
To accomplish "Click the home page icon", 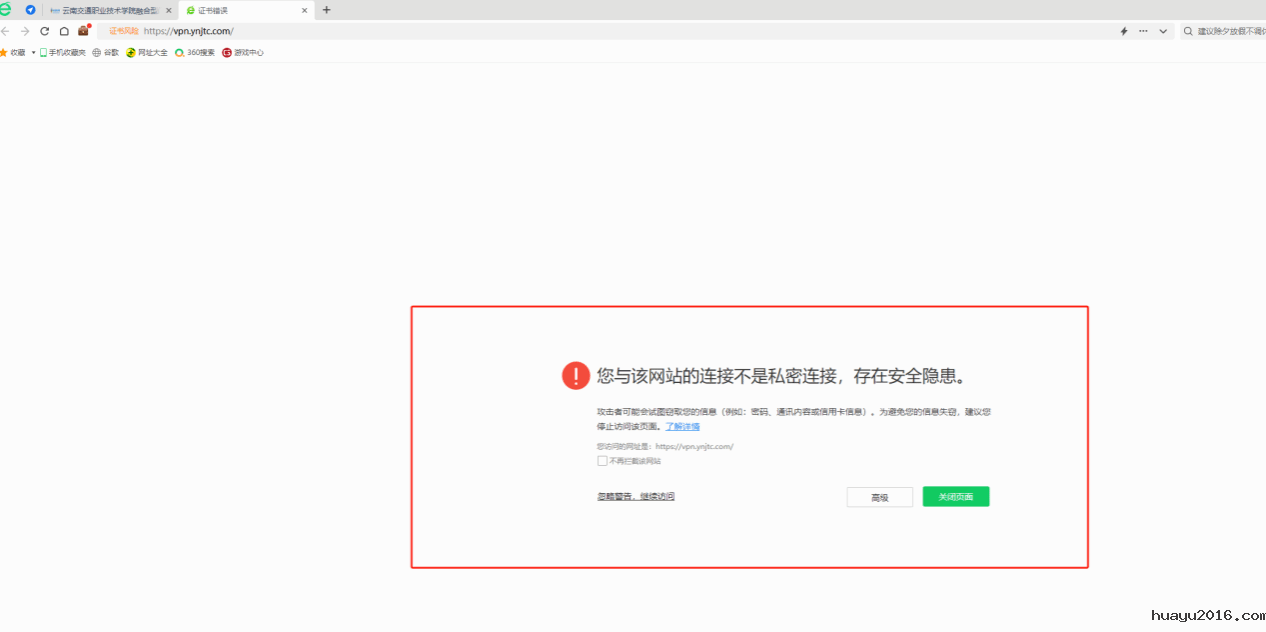I will click(64, 31).
